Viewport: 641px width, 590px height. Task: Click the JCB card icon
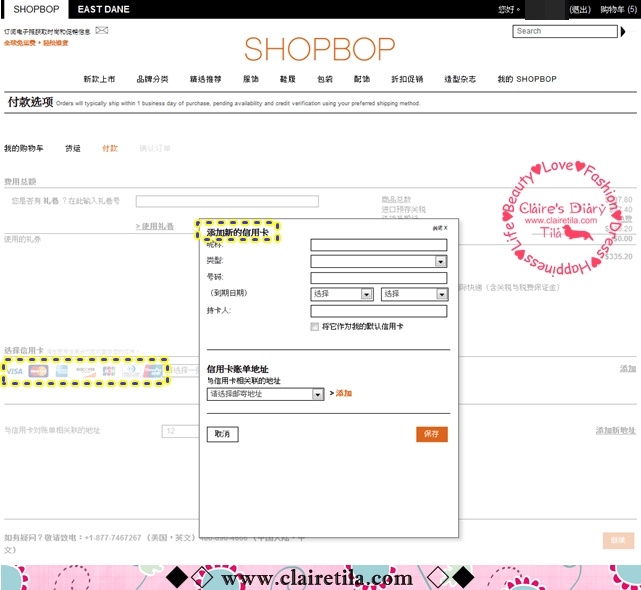click(109, 371)
